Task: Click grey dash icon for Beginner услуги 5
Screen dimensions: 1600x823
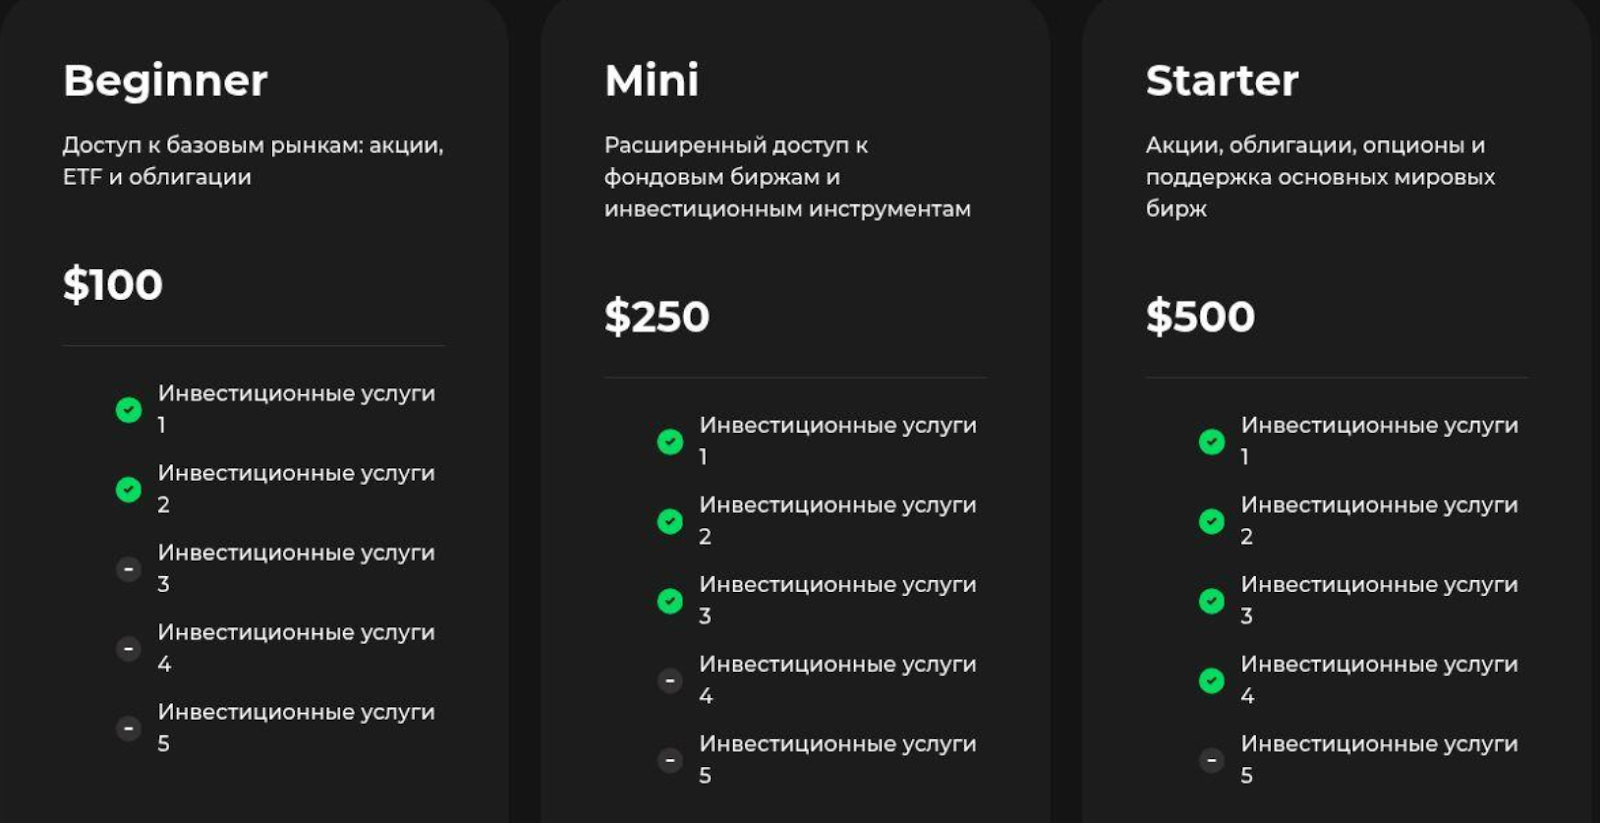Action: [129, 728]
